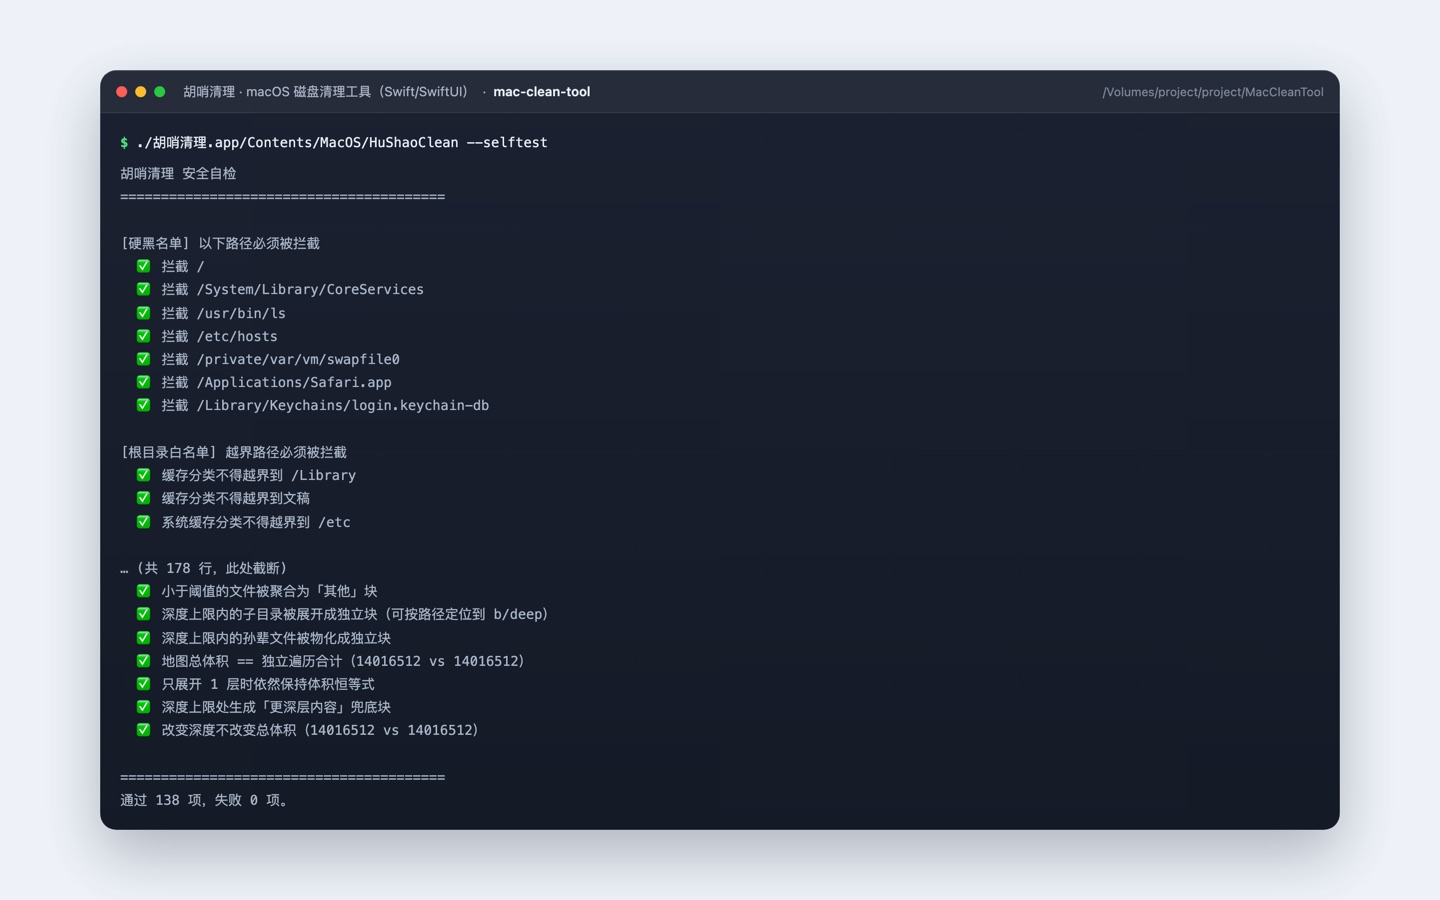Click the green check beside 地图总体积 line
The width and height of the screenshot is (1440, 900).
(x=143, y=661)
